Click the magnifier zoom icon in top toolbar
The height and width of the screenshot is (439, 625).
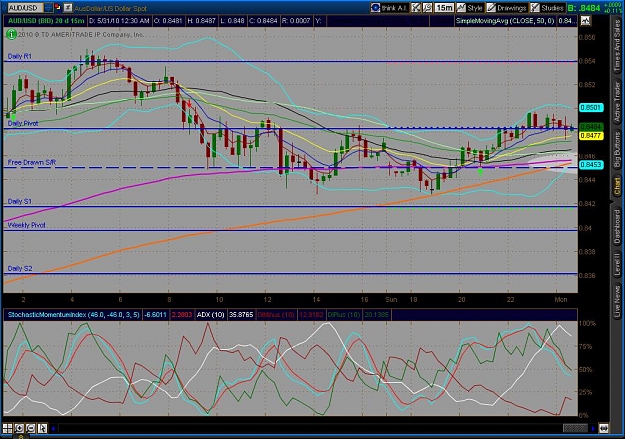[x=427, y=8]
